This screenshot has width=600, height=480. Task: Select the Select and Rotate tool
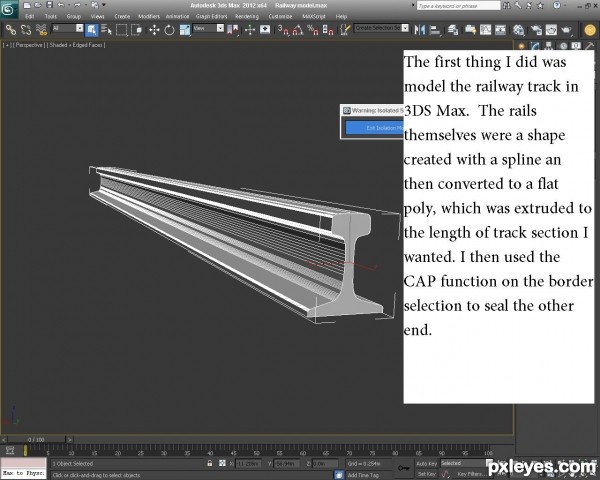point(169,30)
